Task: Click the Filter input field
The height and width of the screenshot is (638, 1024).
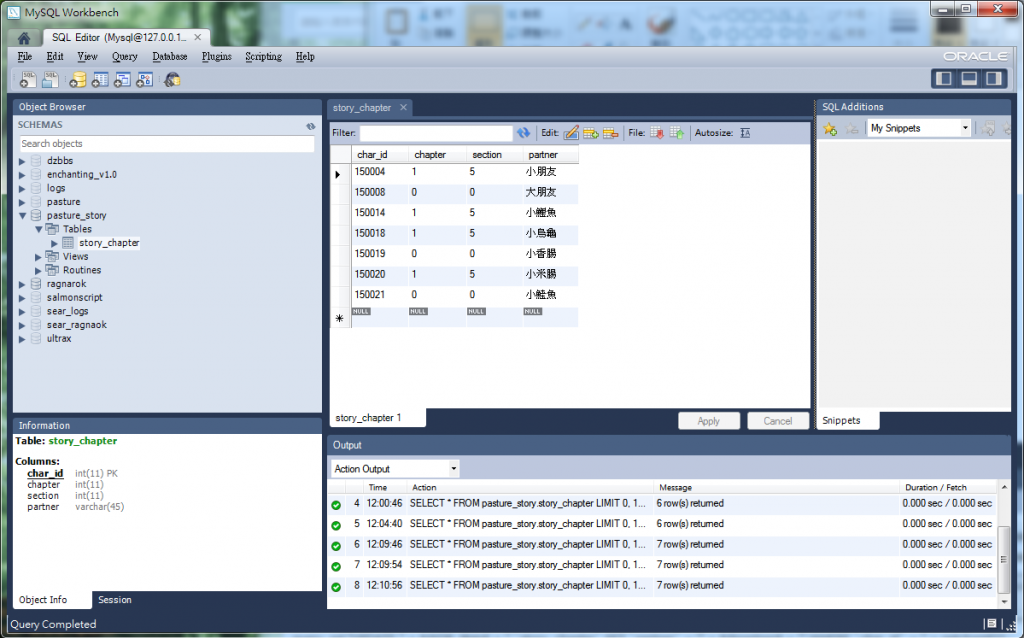Action: coord(436,133)
